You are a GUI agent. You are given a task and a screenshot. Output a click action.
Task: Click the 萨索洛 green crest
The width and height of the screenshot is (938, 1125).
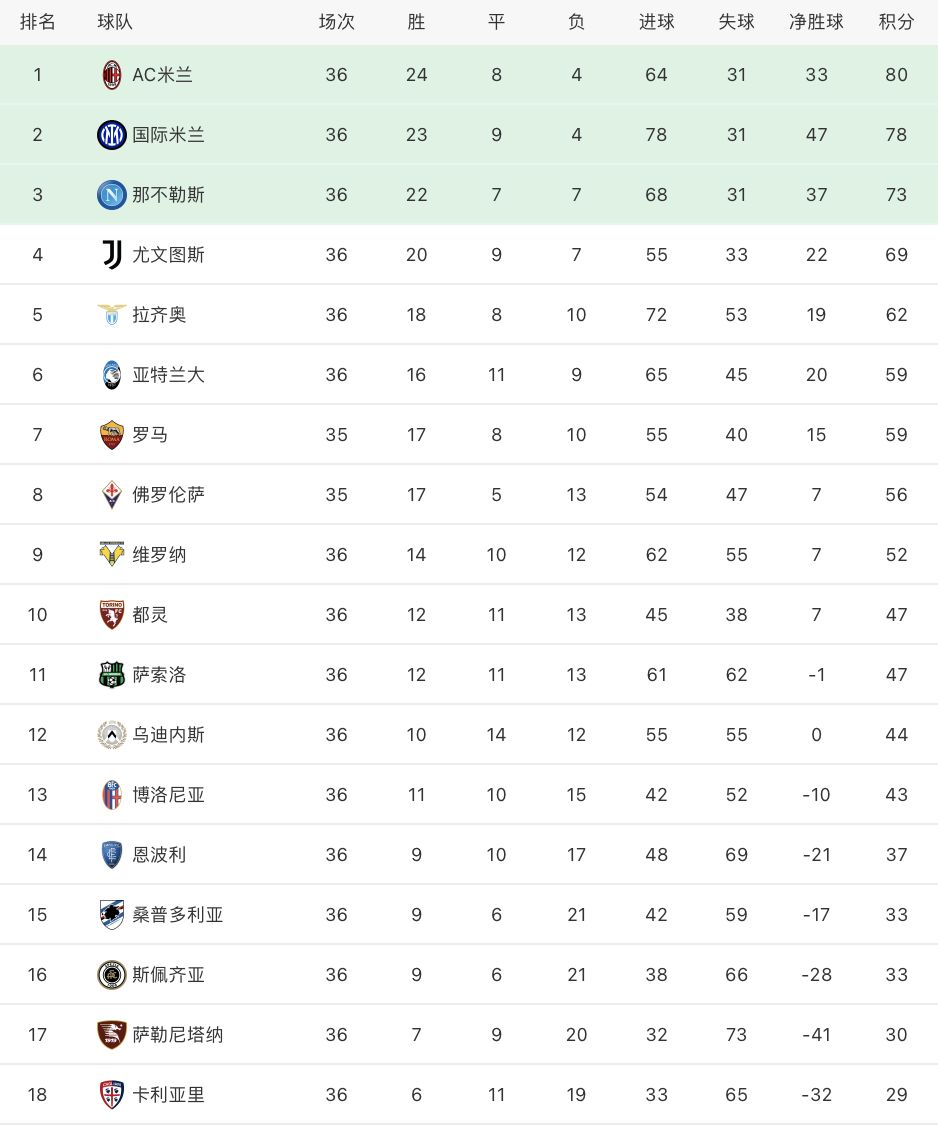[111, 674]
